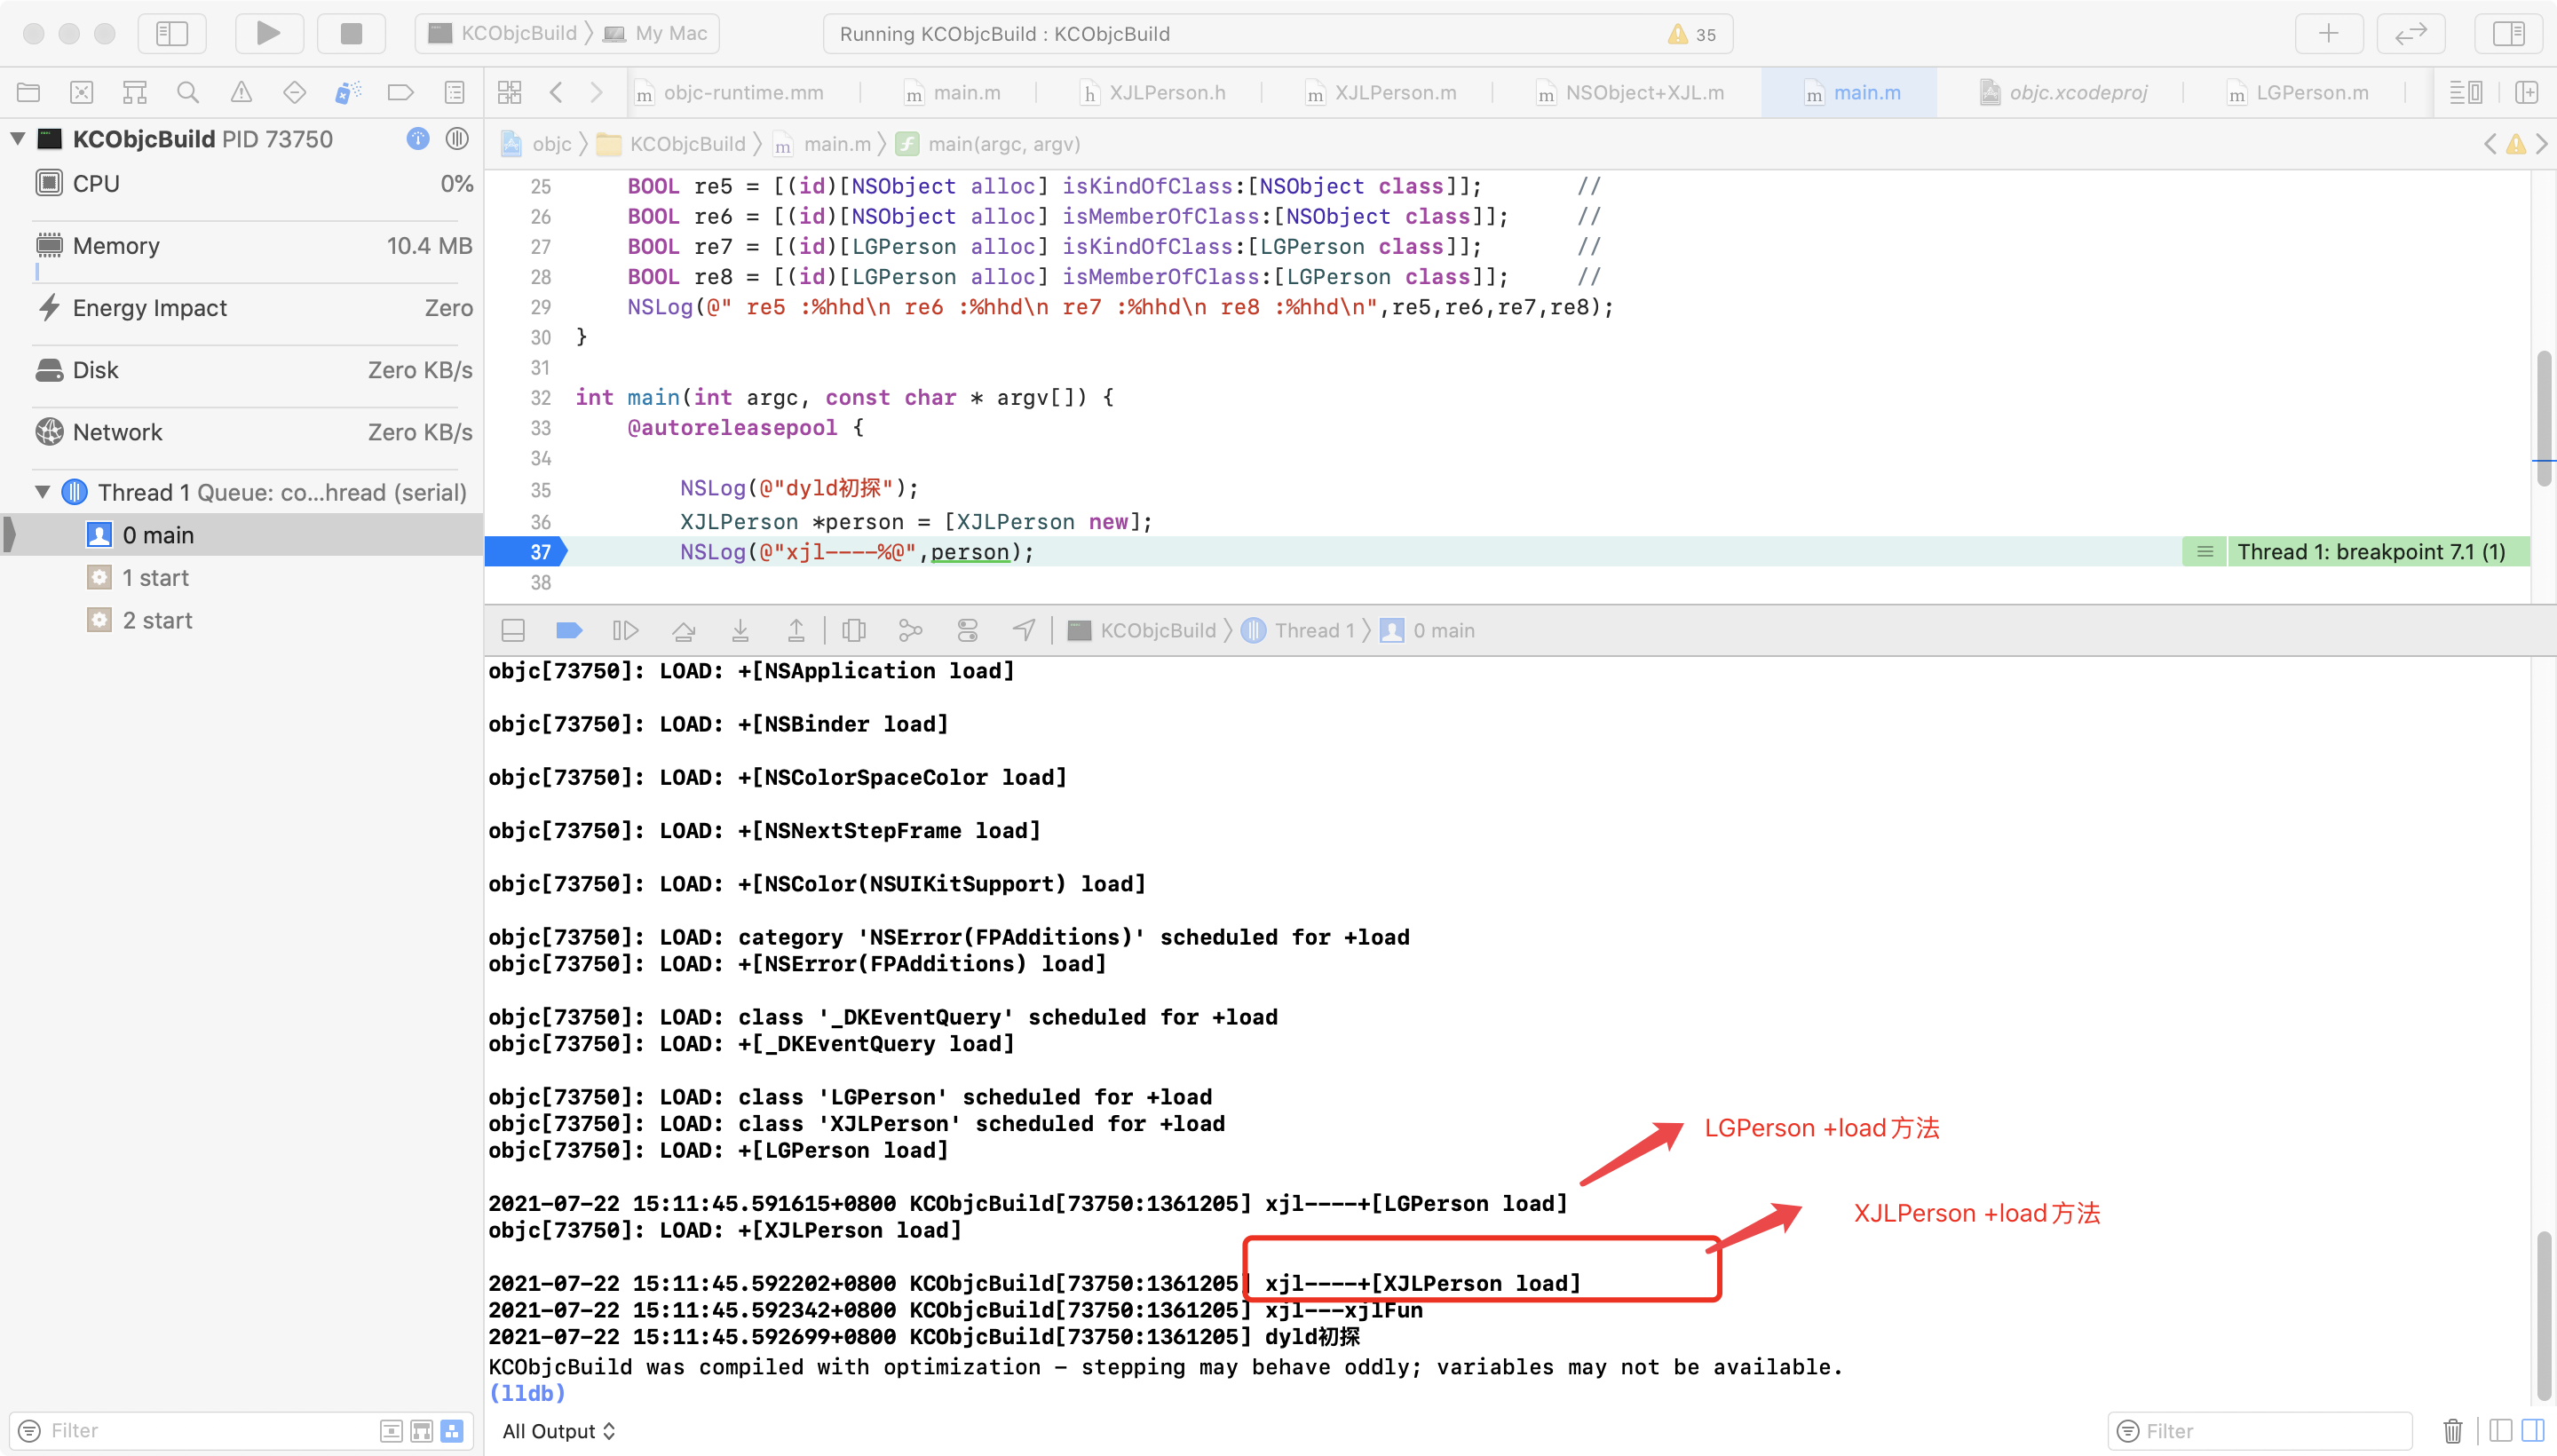
Task: Click the step out icon in debug toolbar
Action: pyautogui.click(x=796, y=629)
